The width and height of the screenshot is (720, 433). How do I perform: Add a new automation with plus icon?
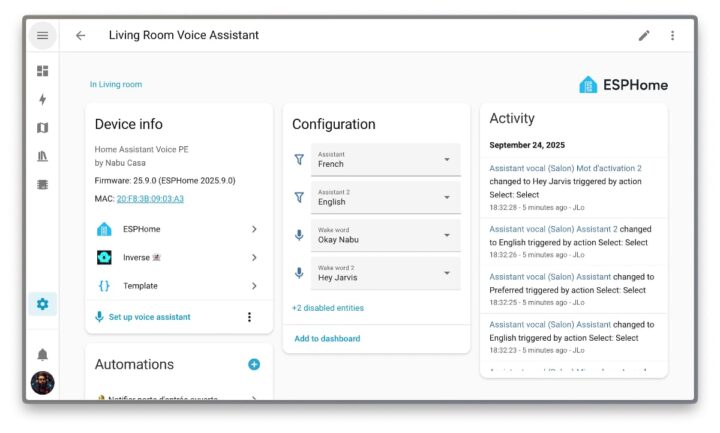253,364
